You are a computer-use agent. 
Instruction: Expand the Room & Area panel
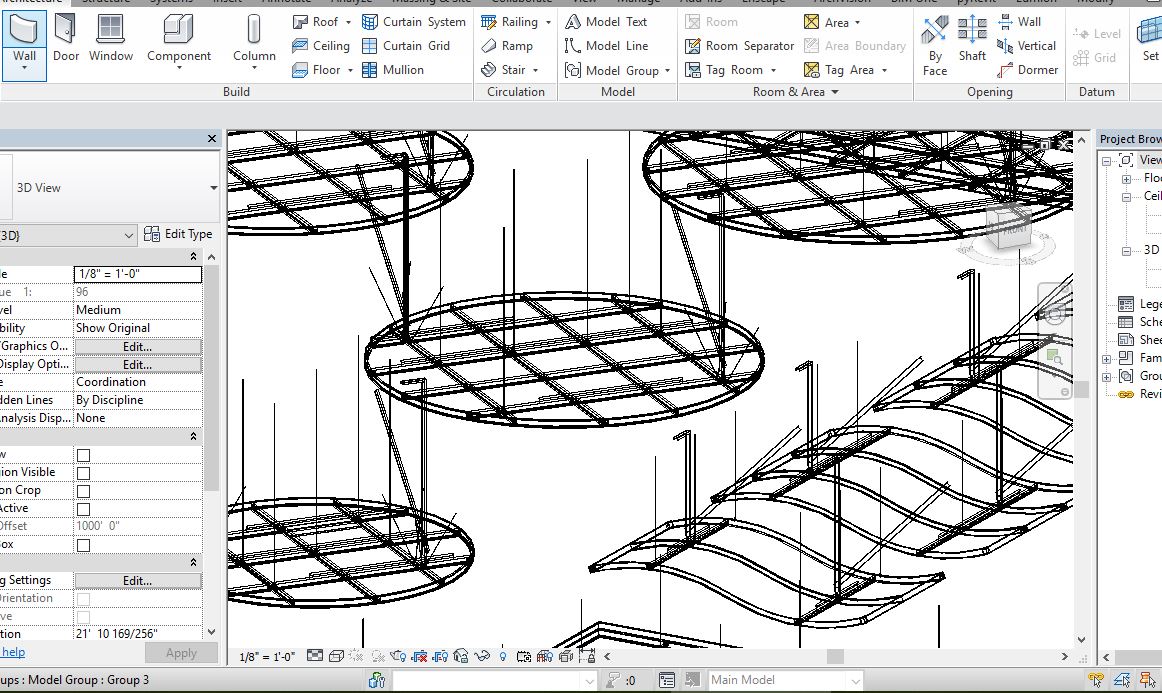pos(835,92)
